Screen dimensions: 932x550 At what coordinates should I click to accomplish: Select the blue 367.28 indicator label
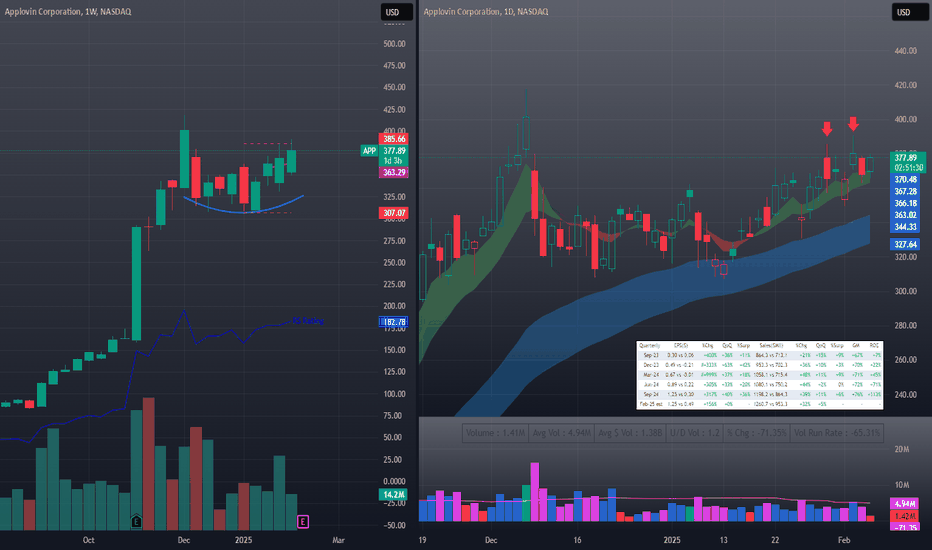click(906, 191)
